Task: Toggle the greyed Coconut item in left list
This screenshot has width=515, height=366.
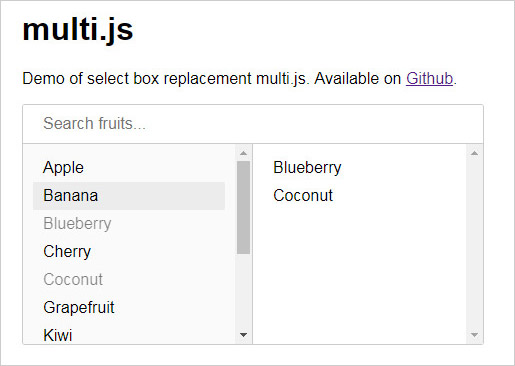Action: click(x=129, y=280)
